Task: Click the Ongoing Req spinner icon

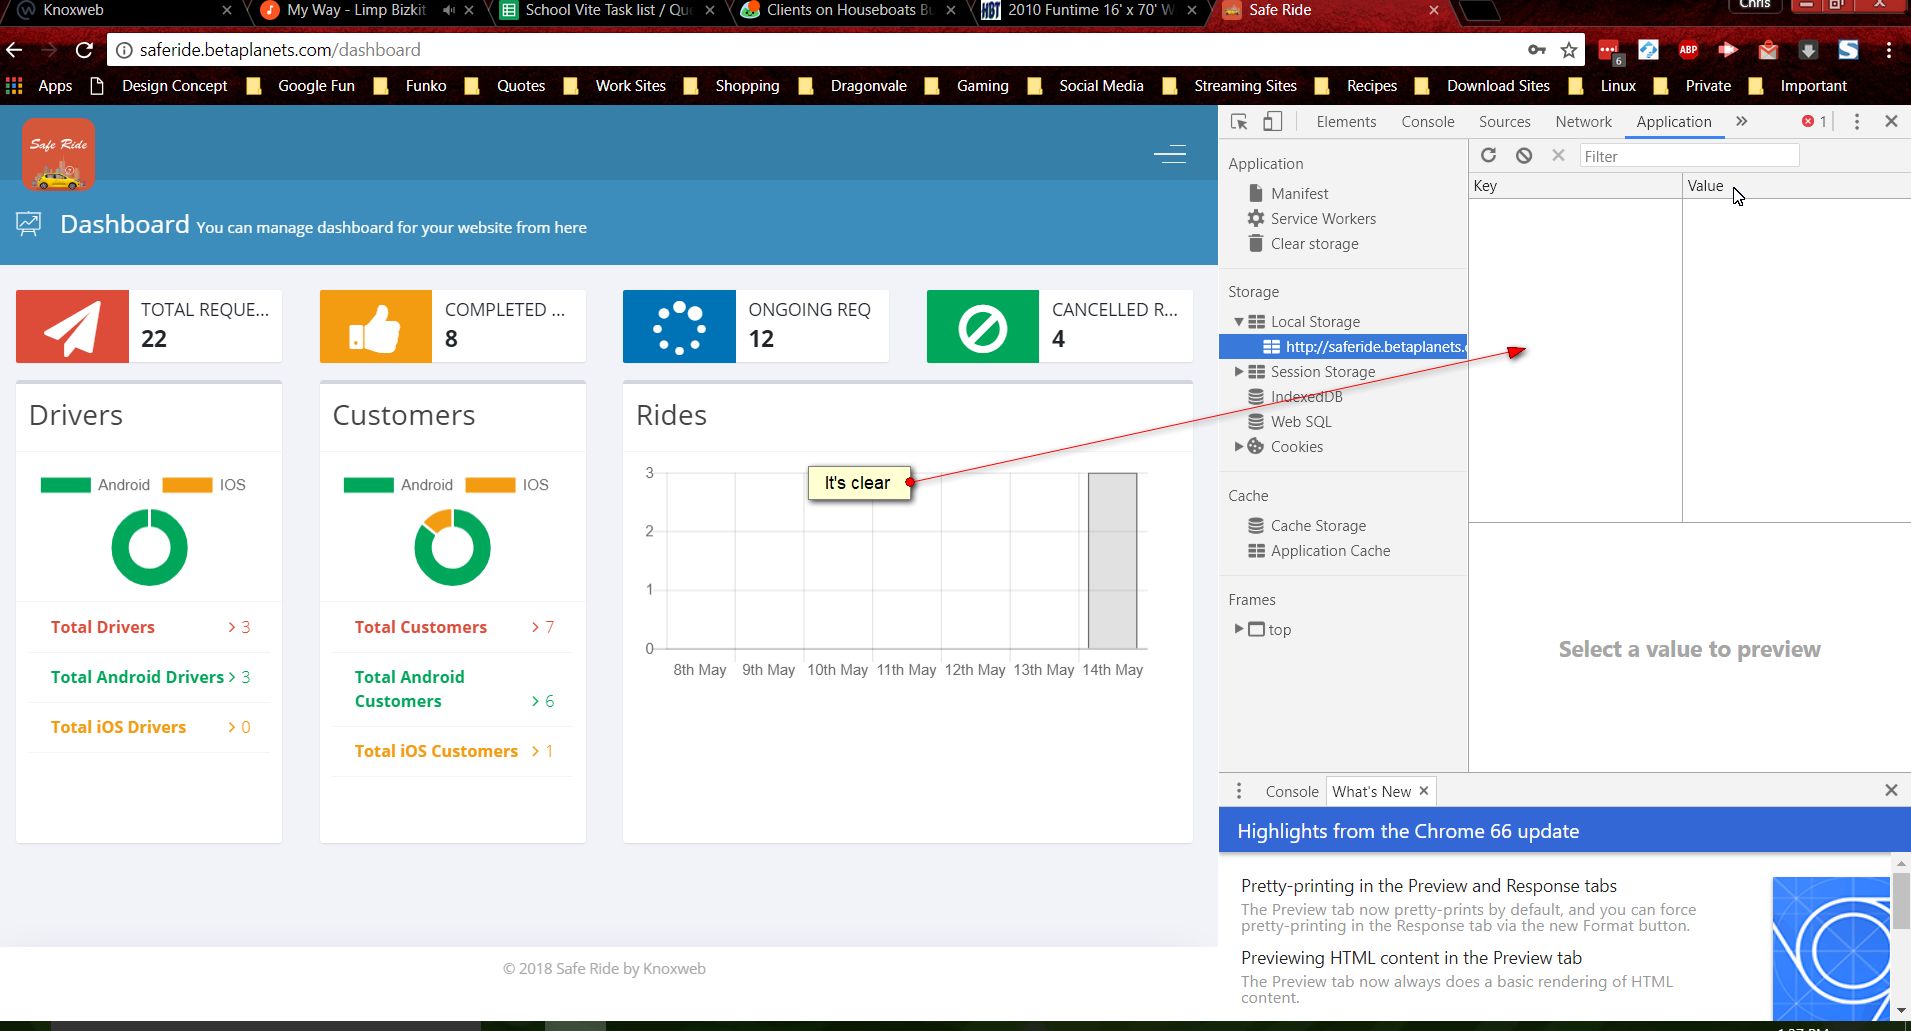Action: click(679, 327)
